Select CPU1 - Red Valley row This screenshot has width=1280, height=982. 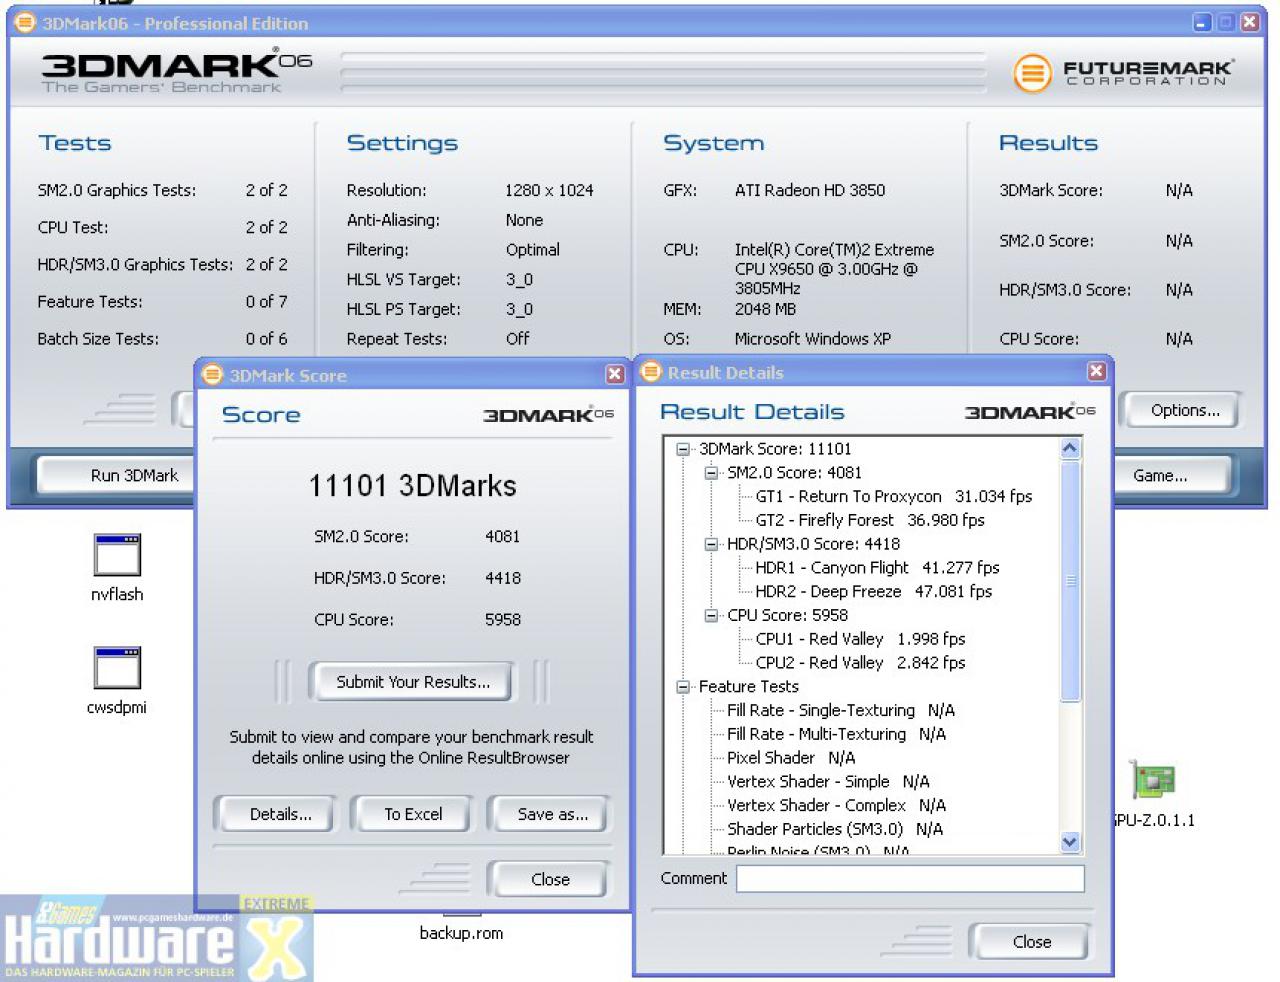click(860, 639)
